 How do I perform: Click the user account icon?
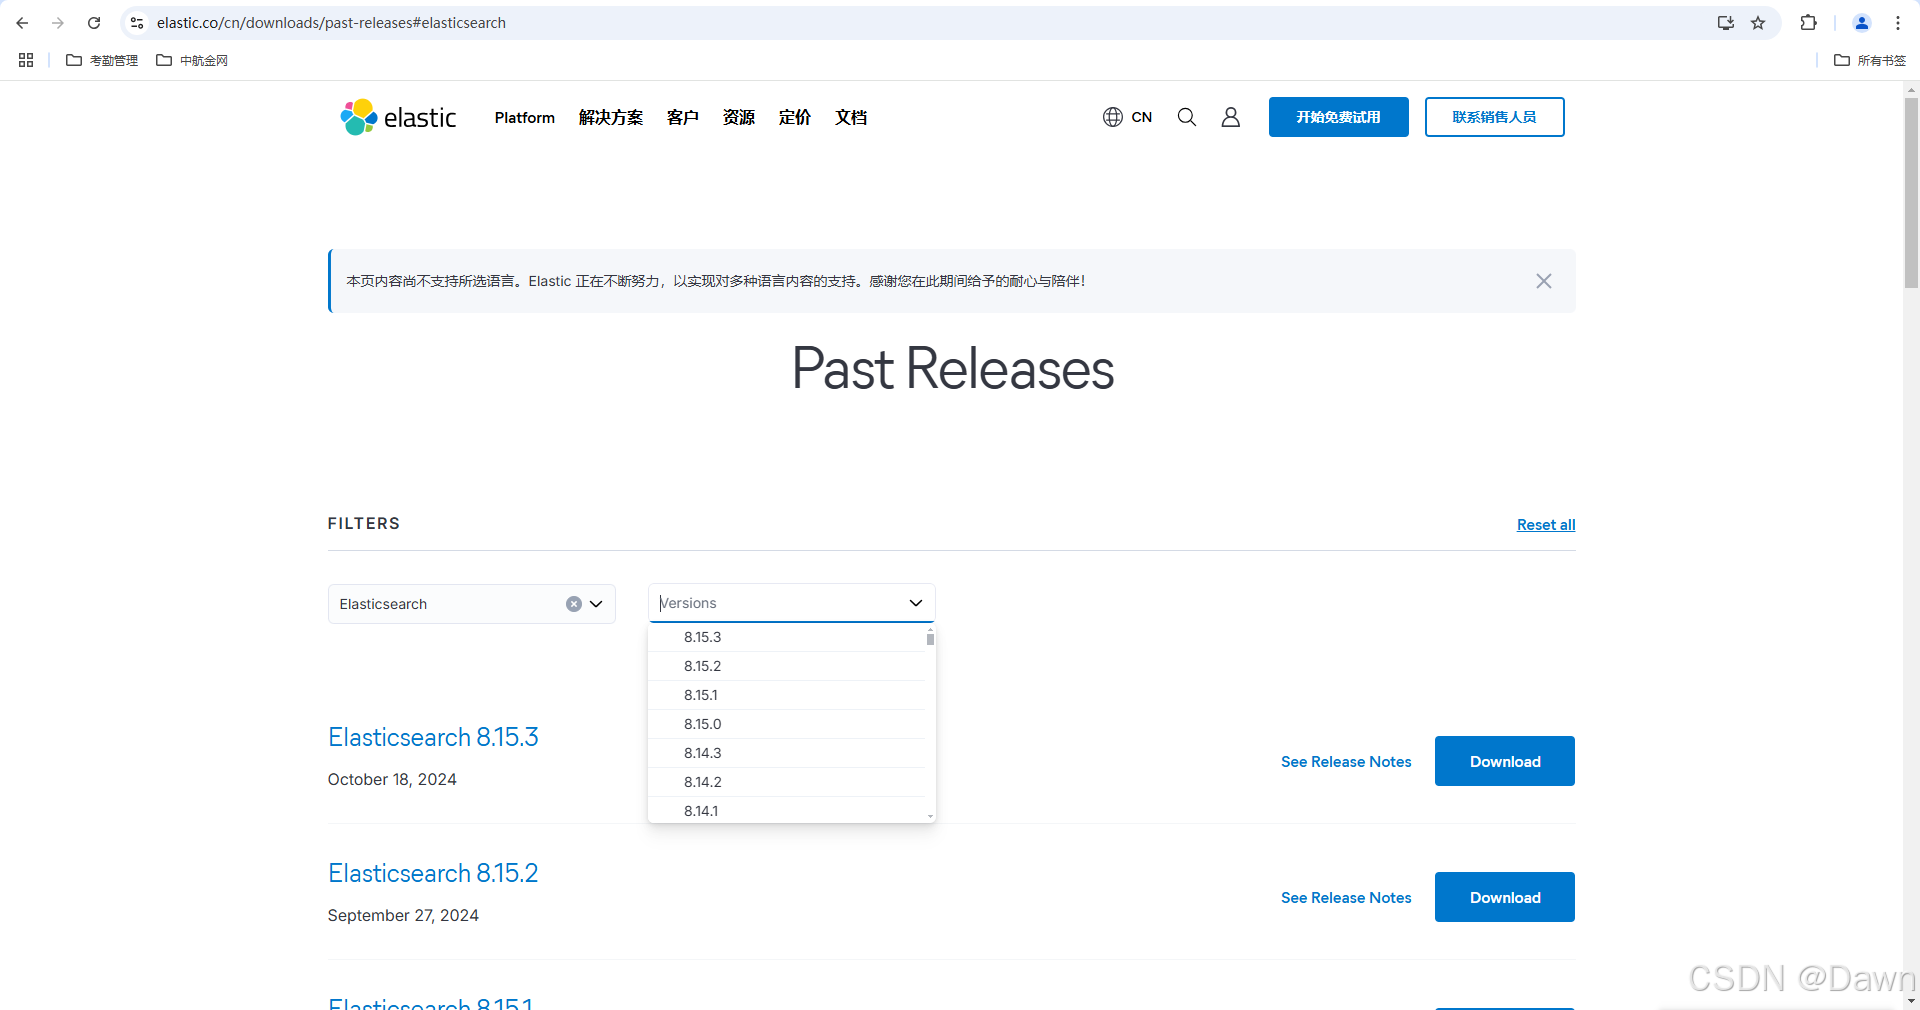[1230, 117]
